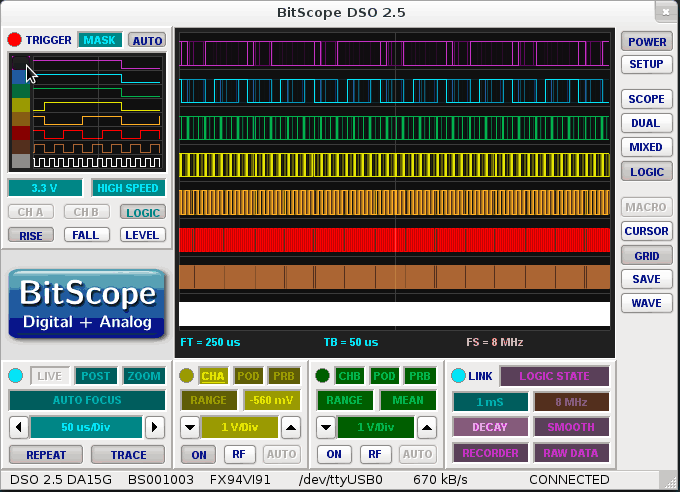Raise channel A volts per division
Viewport: 680px width, 492px height.
pos(291,427)
